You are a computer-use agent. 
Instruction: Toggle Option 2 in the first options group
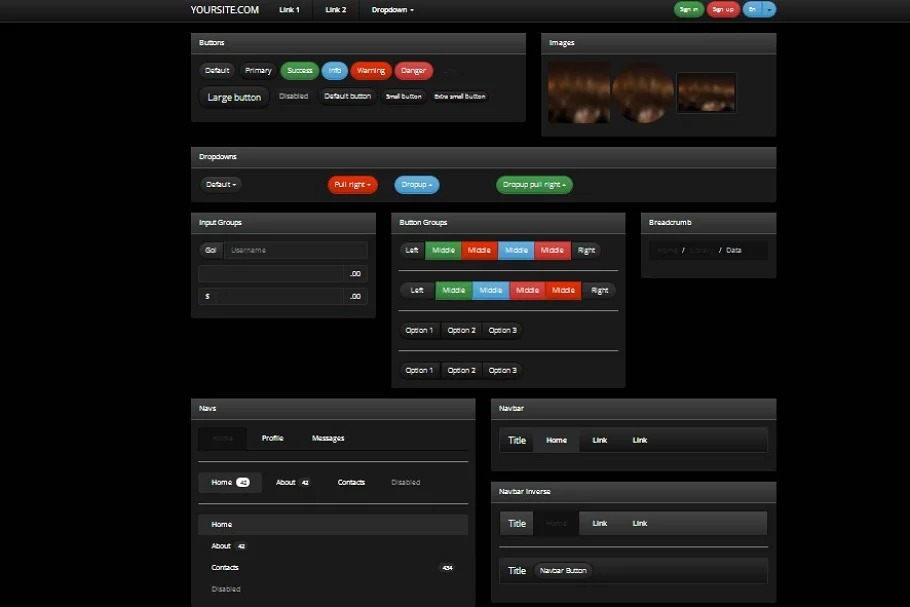click(461, 330)
